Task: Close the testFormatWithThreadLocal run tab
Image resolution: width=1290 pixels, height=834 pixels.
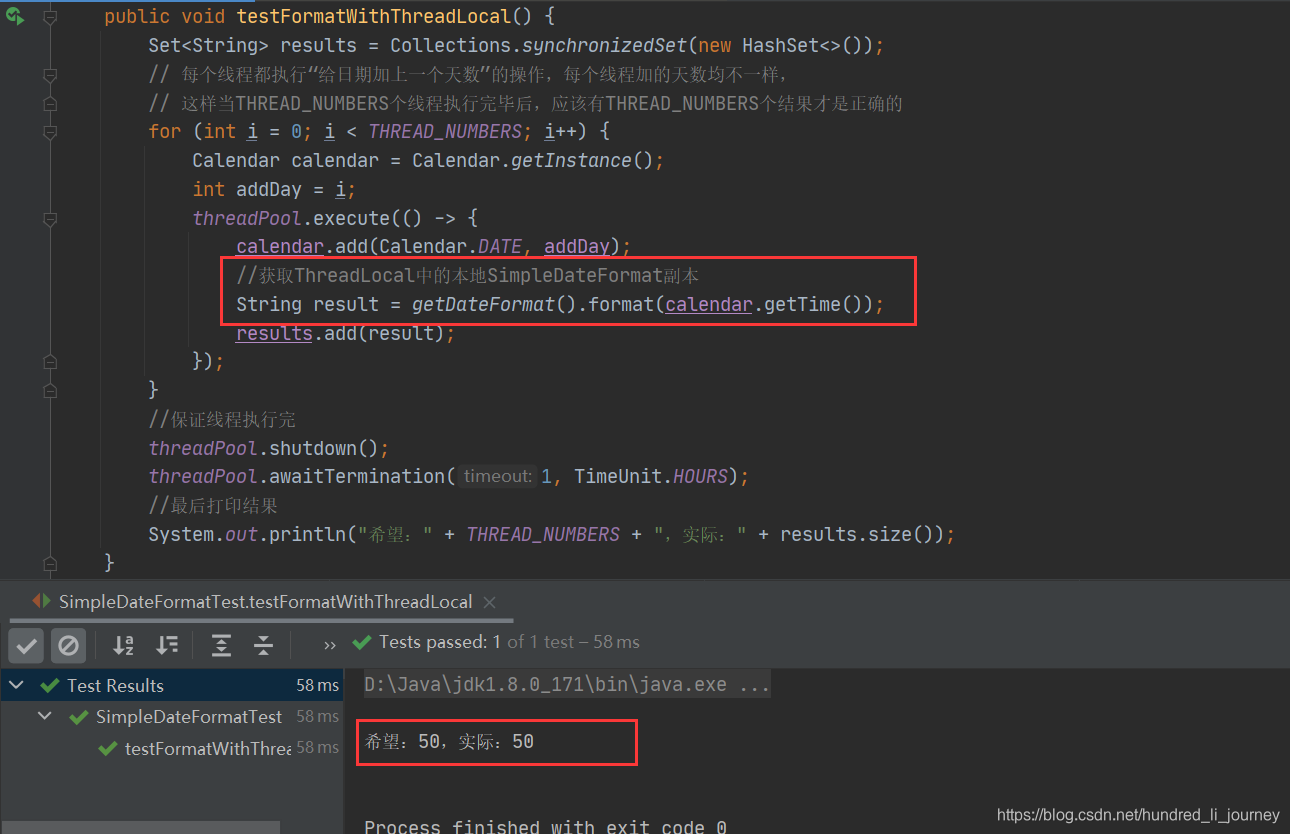Action: point(490,602)
